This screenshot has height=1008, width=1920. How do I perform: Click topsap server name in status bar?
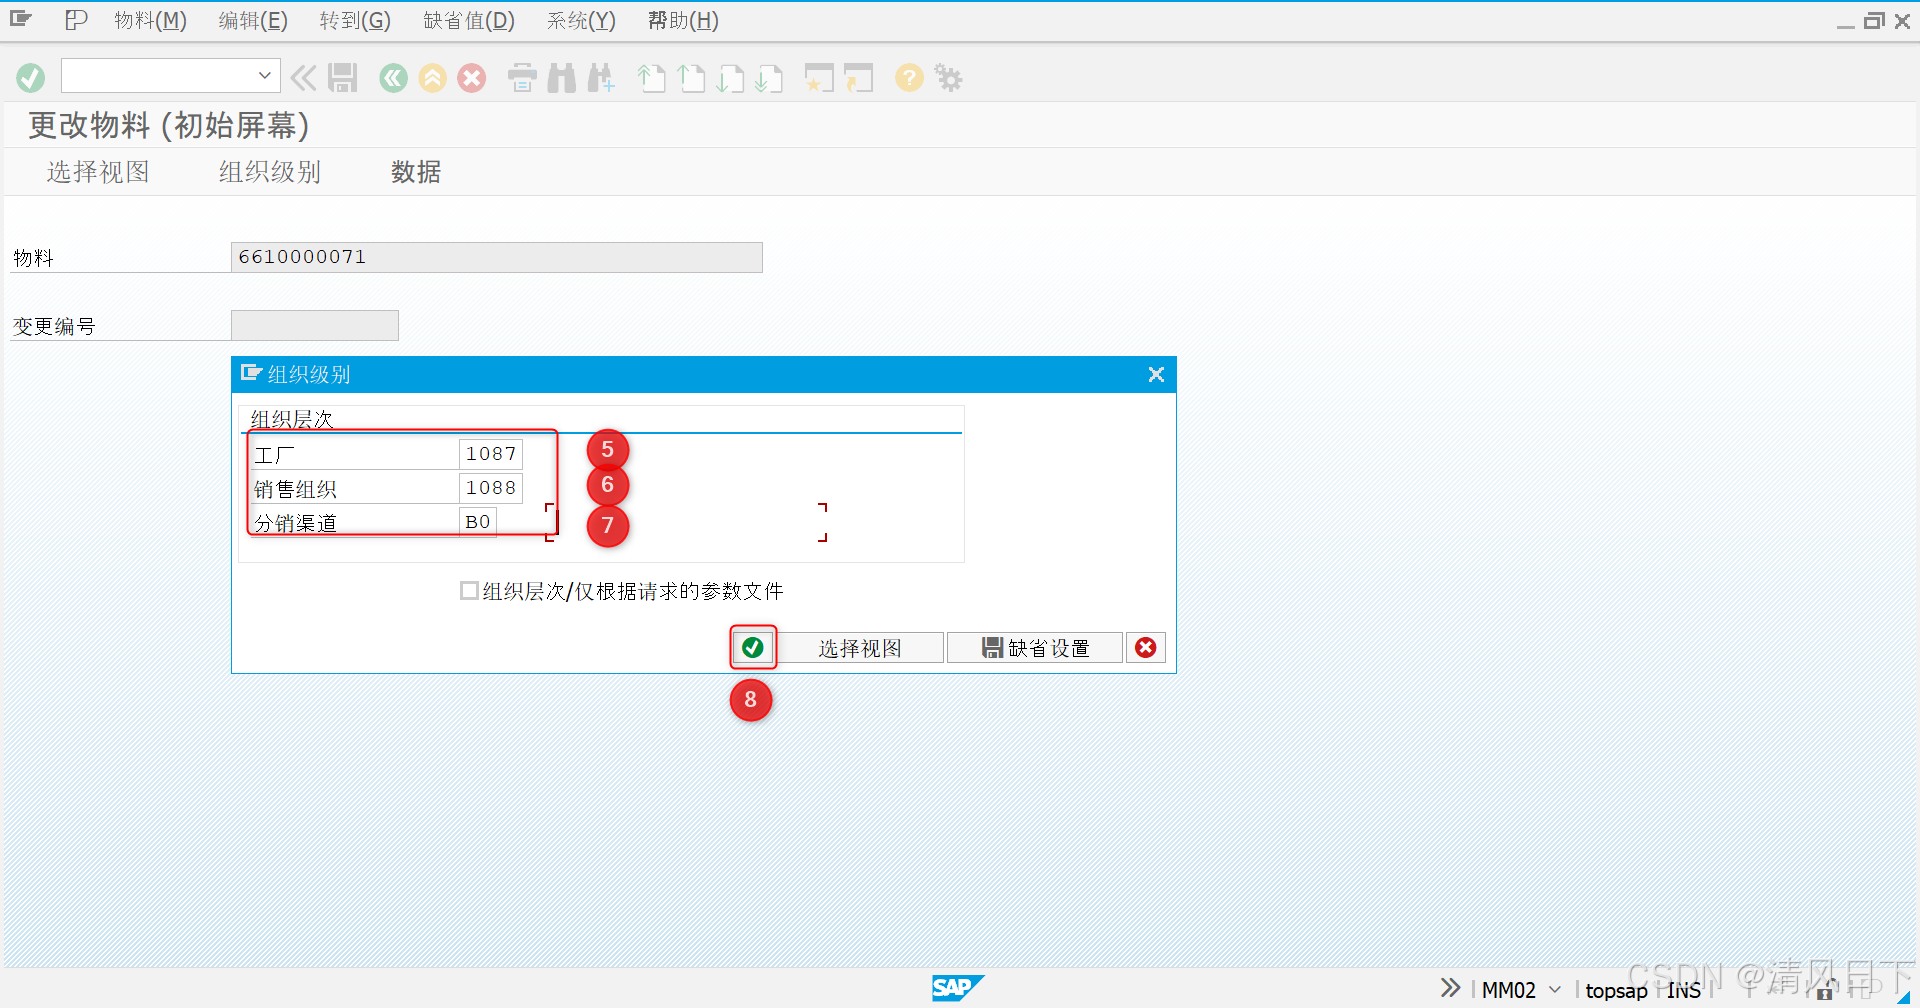[x=1616, y=990]
